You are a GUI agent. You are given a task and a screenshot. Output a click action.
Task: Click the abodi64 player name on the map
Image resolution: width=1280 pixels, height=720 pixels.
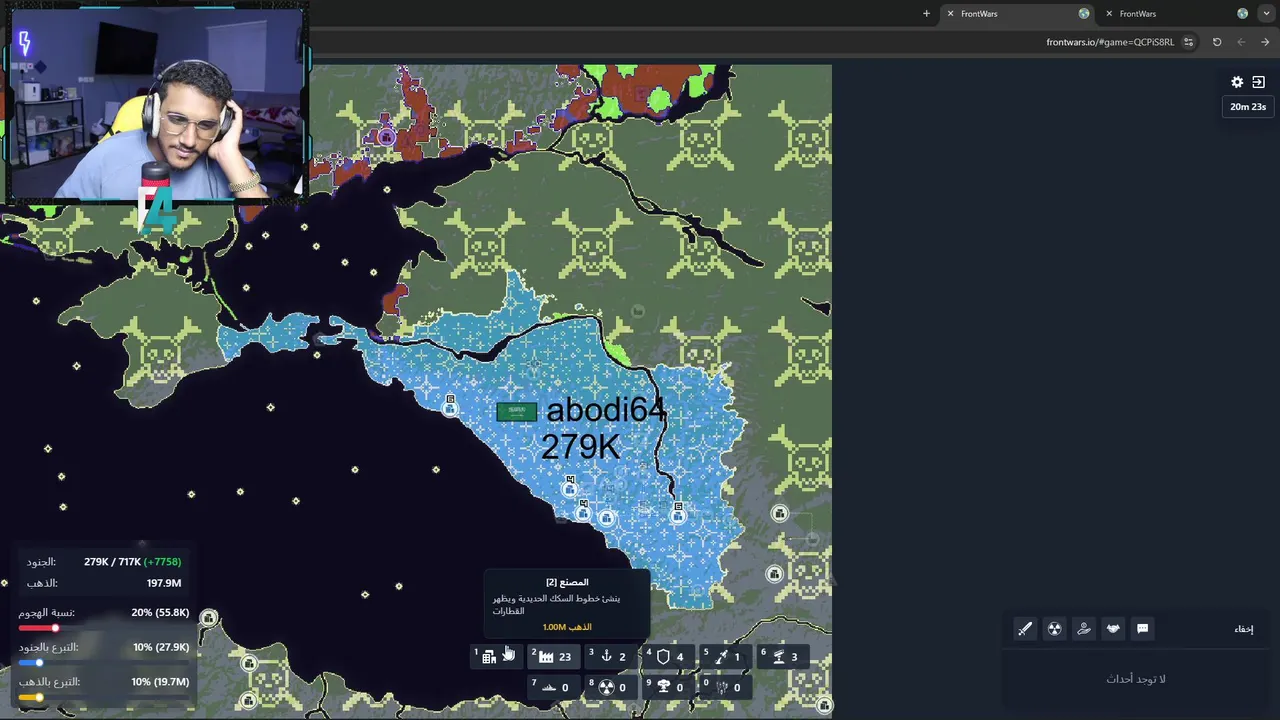coord(606,410)
